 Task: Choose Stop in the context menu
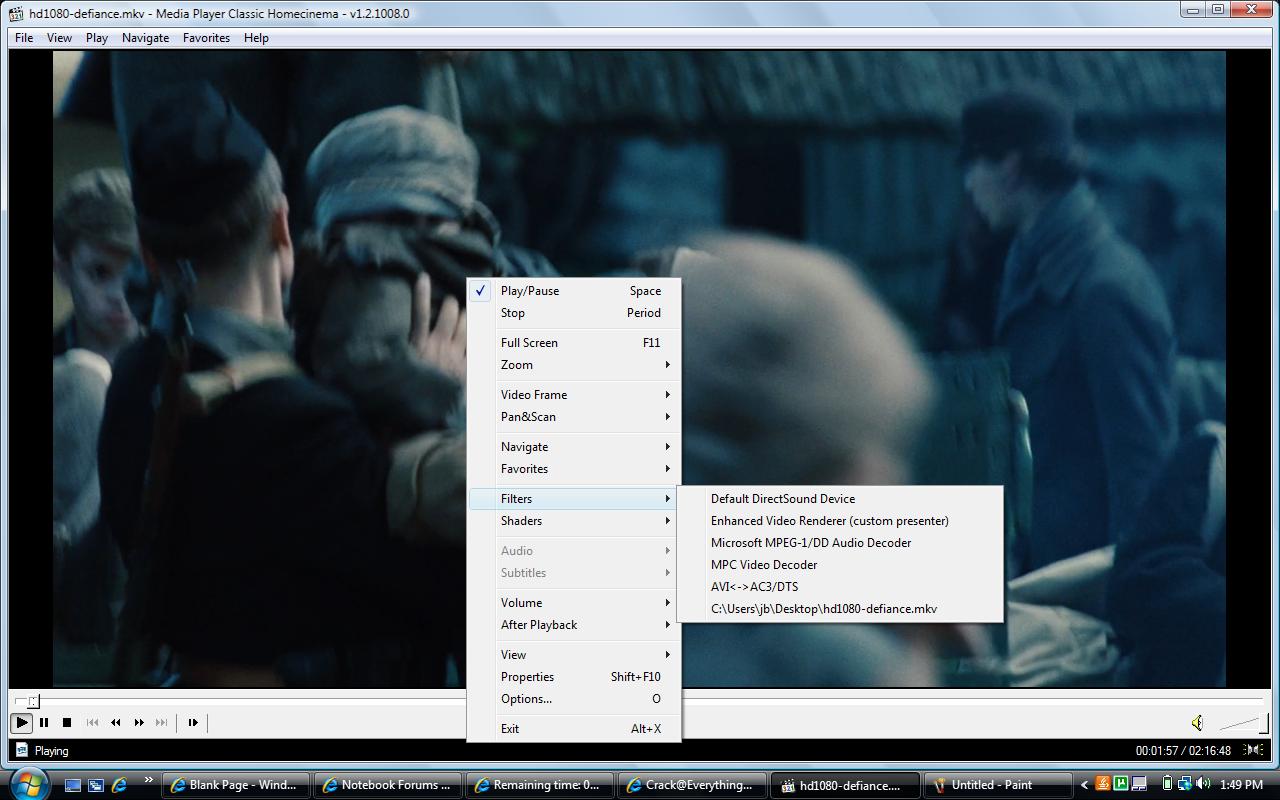(574, 313)
